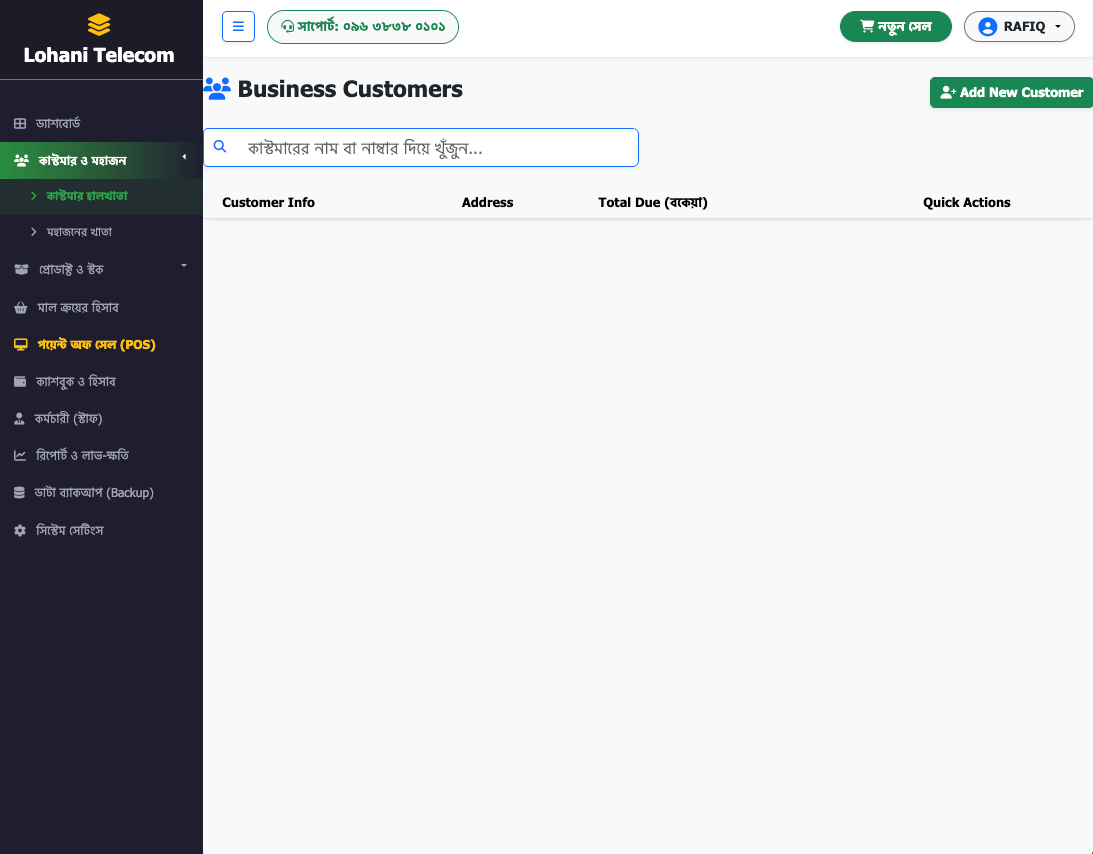The height and width of the screenshot is (854, 1093).
Task: Click the প্রোডাক্ট ও স্টক boxes icon
Action: [22, 269]
